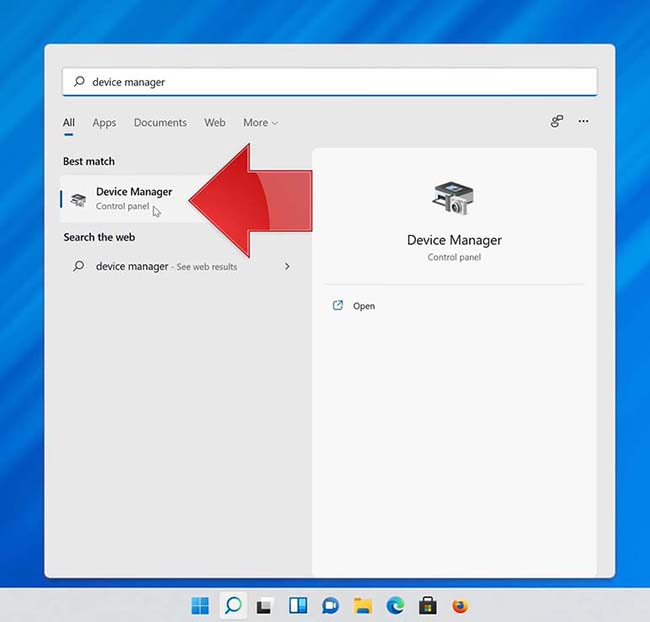Expand the More filters dropdown
The width and height of the screenshot is (650, 622).
pos(260,123)
